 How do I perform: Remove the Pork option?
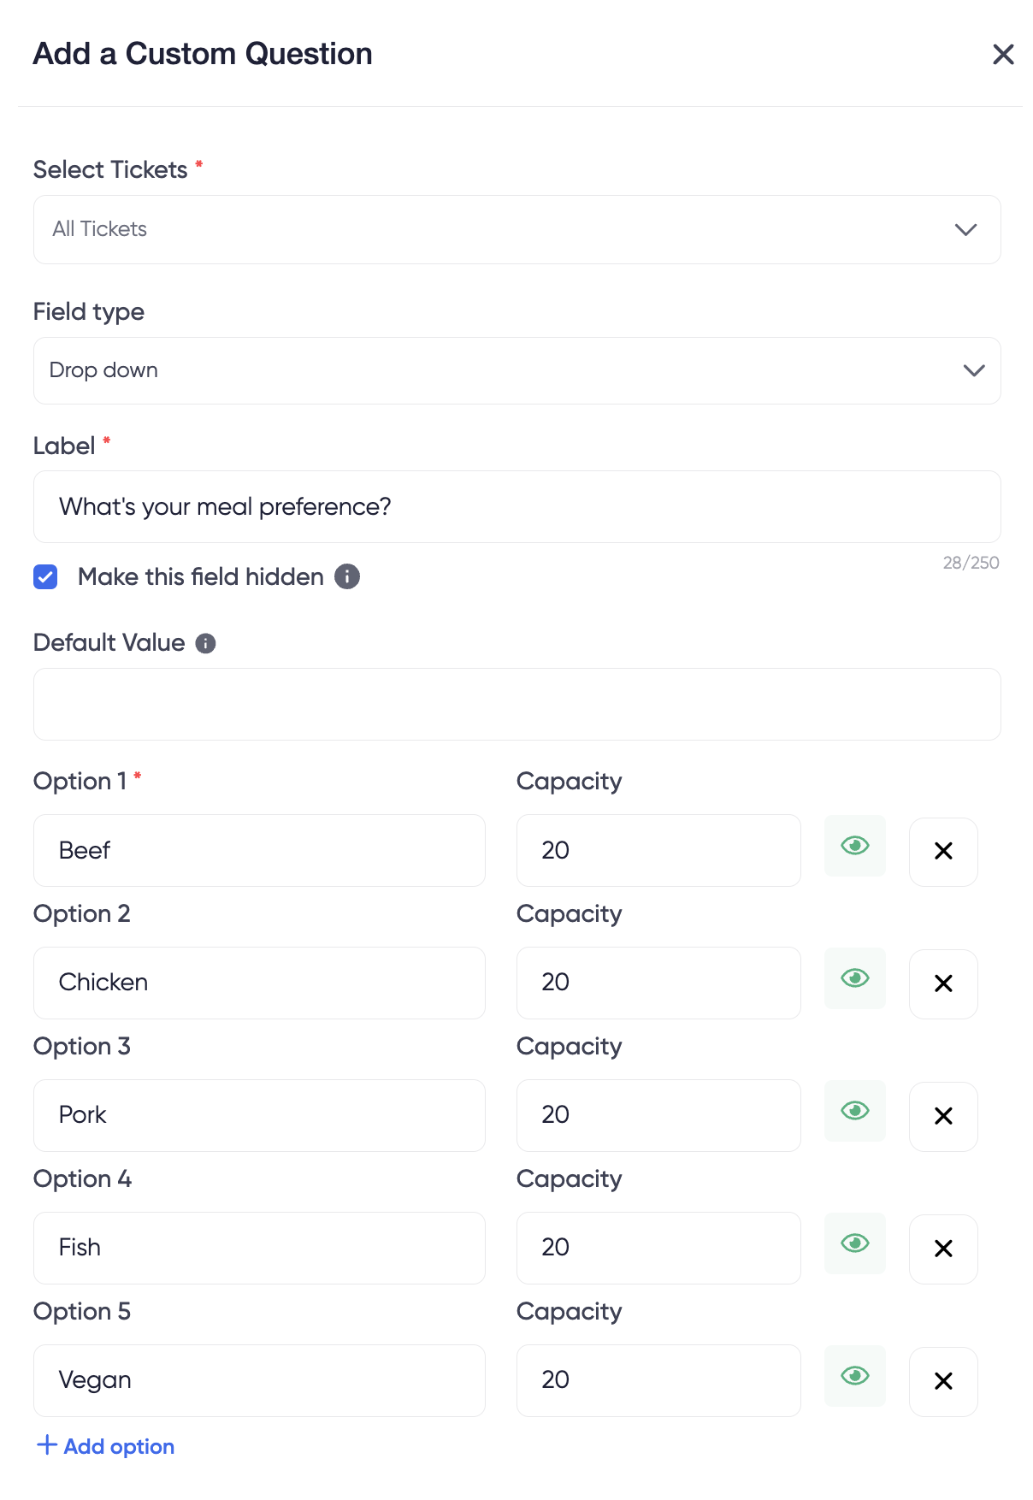tap(943, 1116)
